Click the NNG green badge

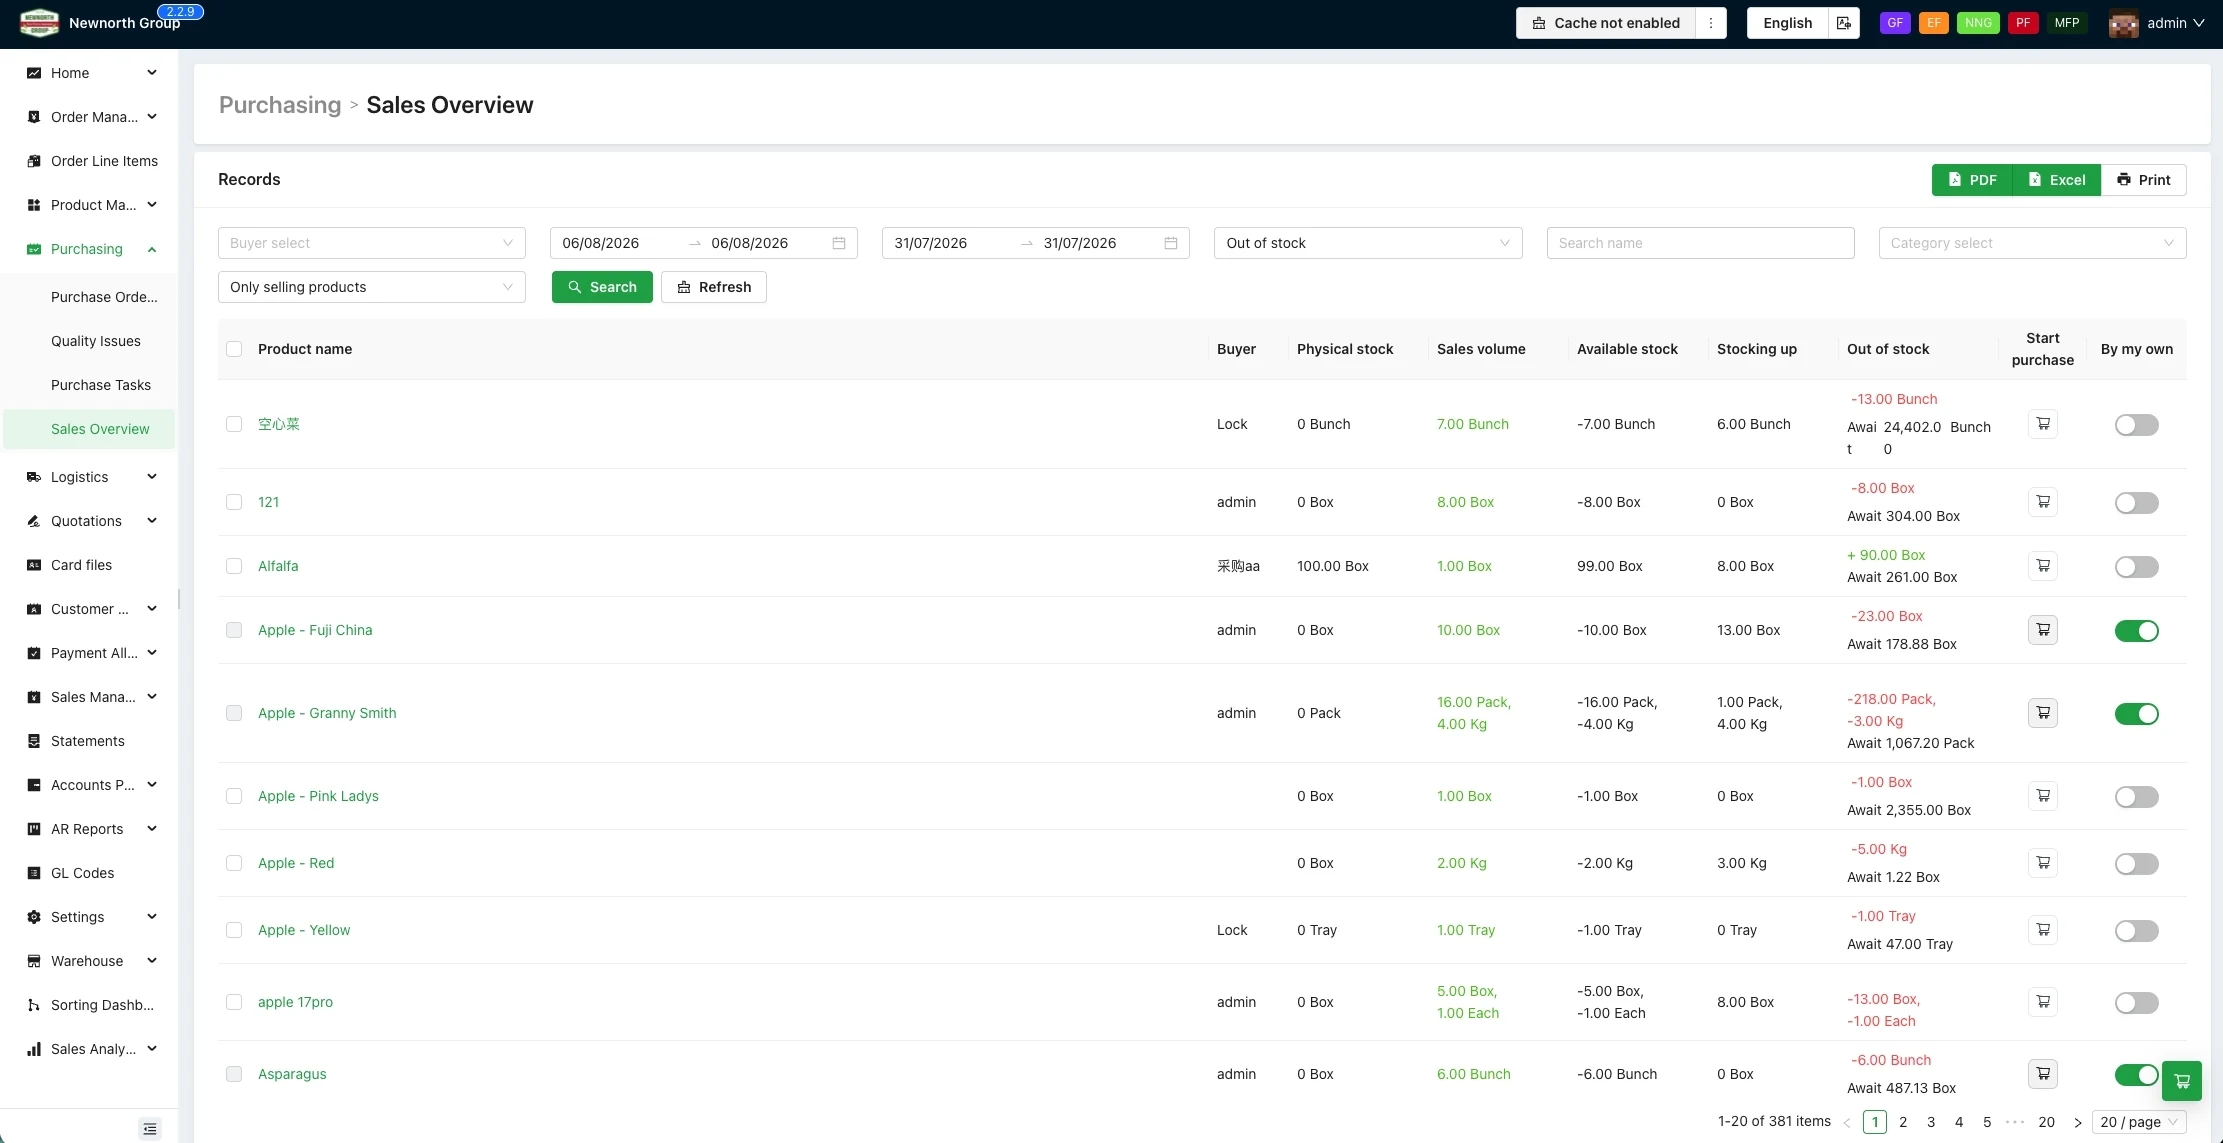1978,23
